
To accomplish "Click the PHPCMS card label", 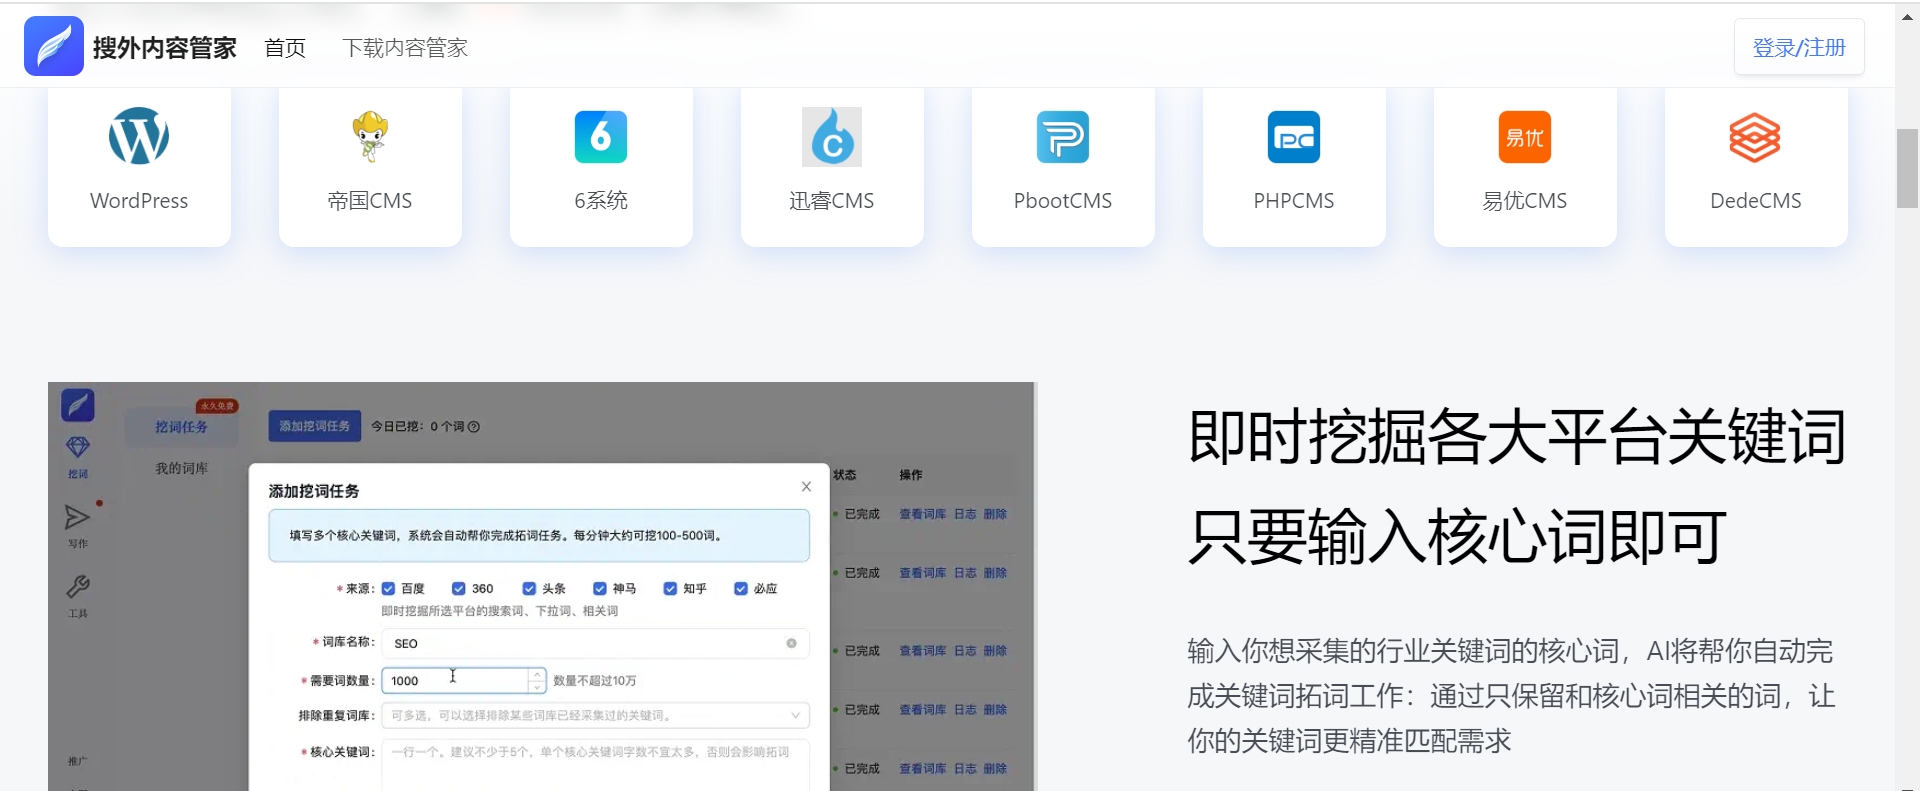I will 1294,201.
